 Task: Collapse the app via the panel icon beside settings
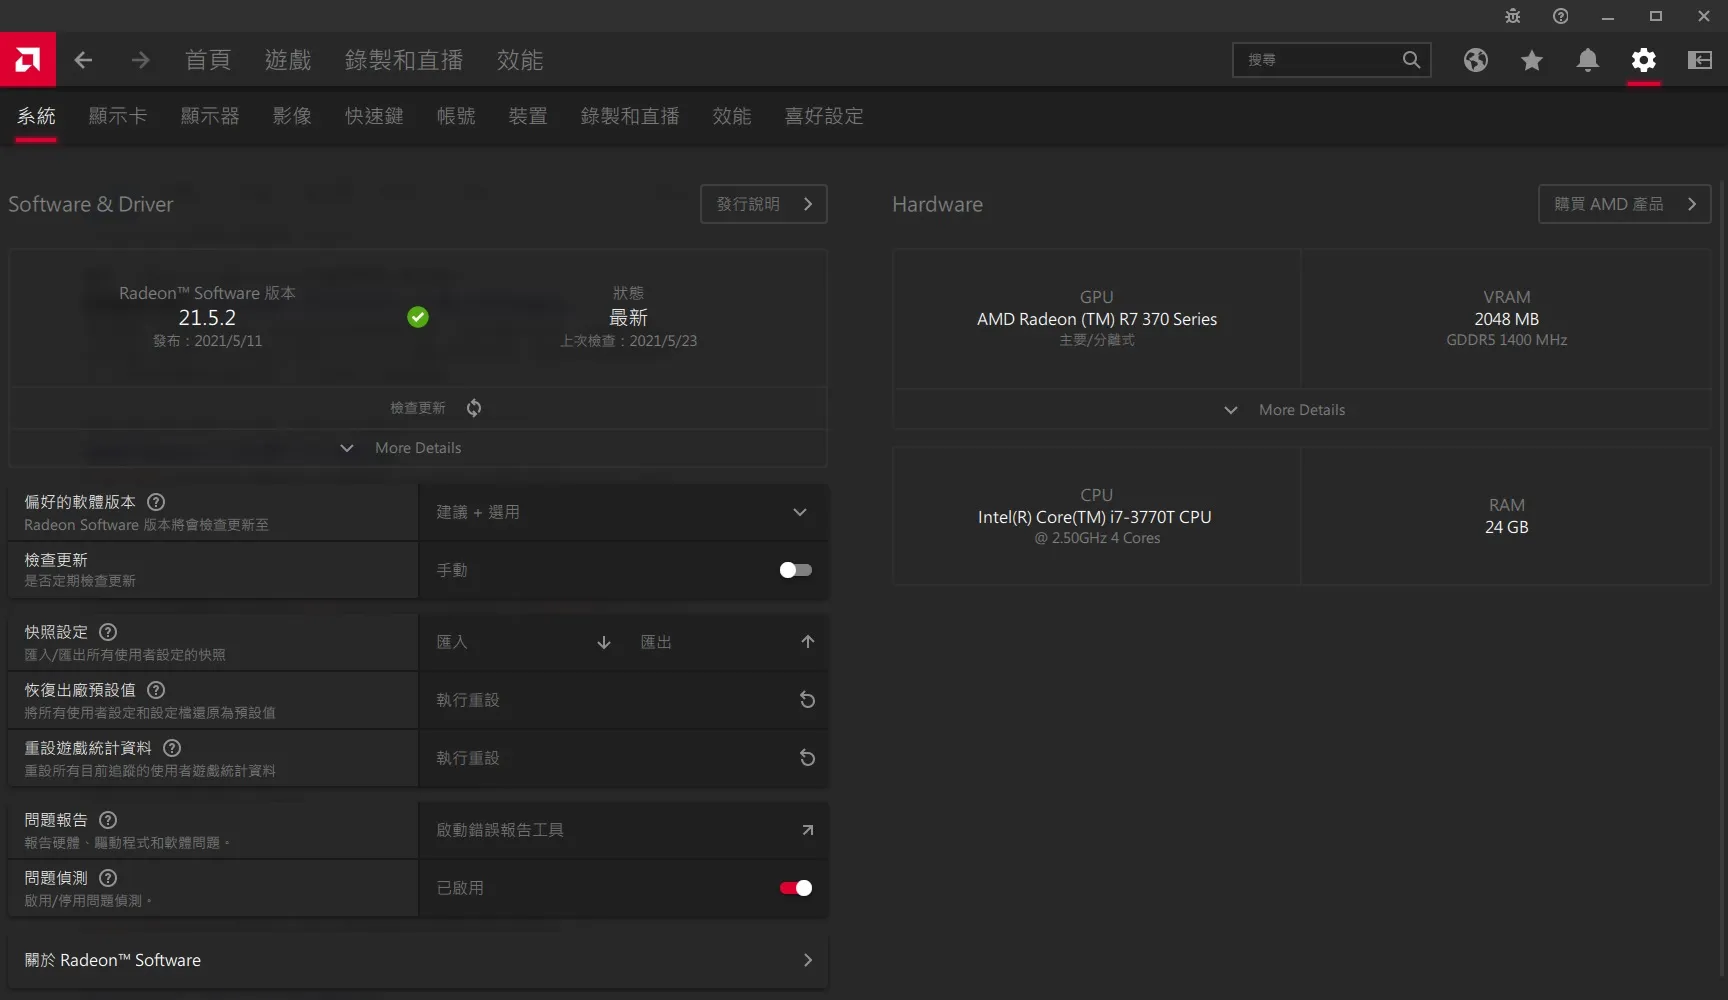click(x=1699, y=60)
